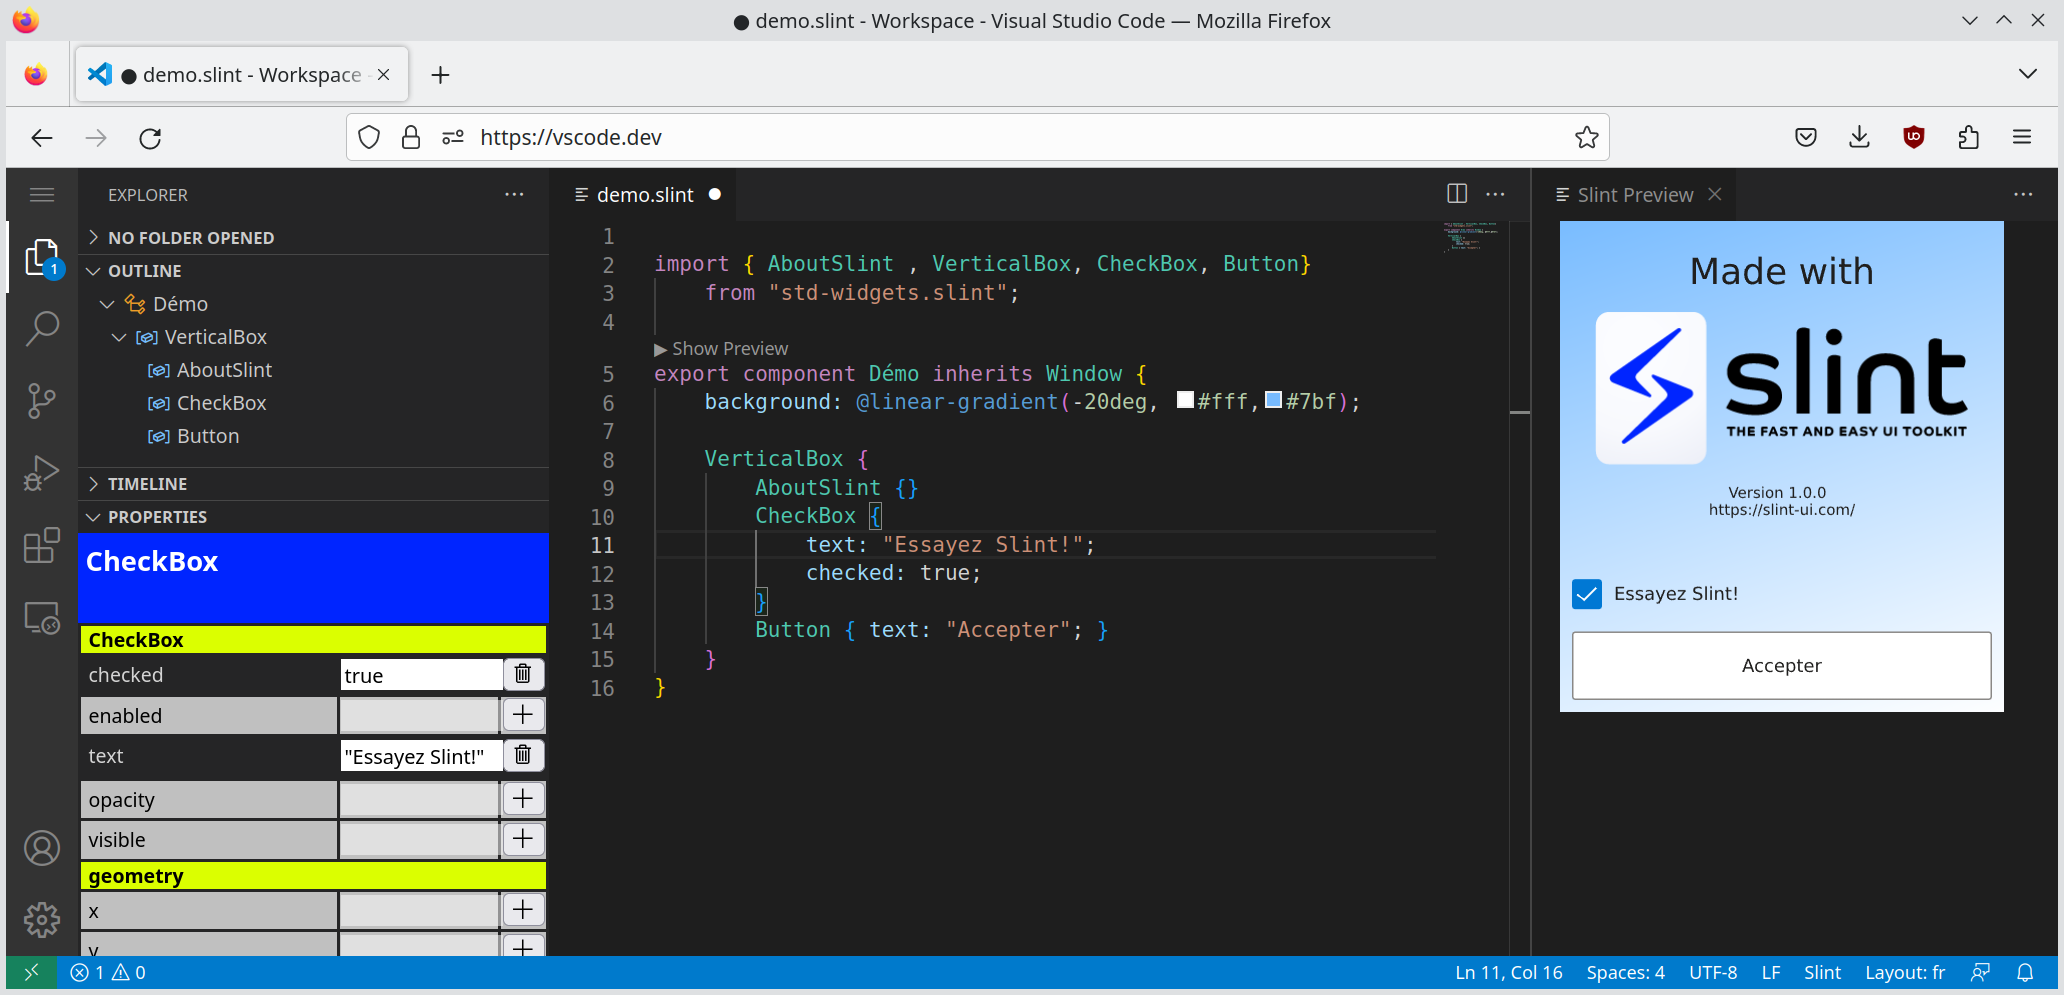Add the enabled property
2064x995 pixels.
(523, 715)
